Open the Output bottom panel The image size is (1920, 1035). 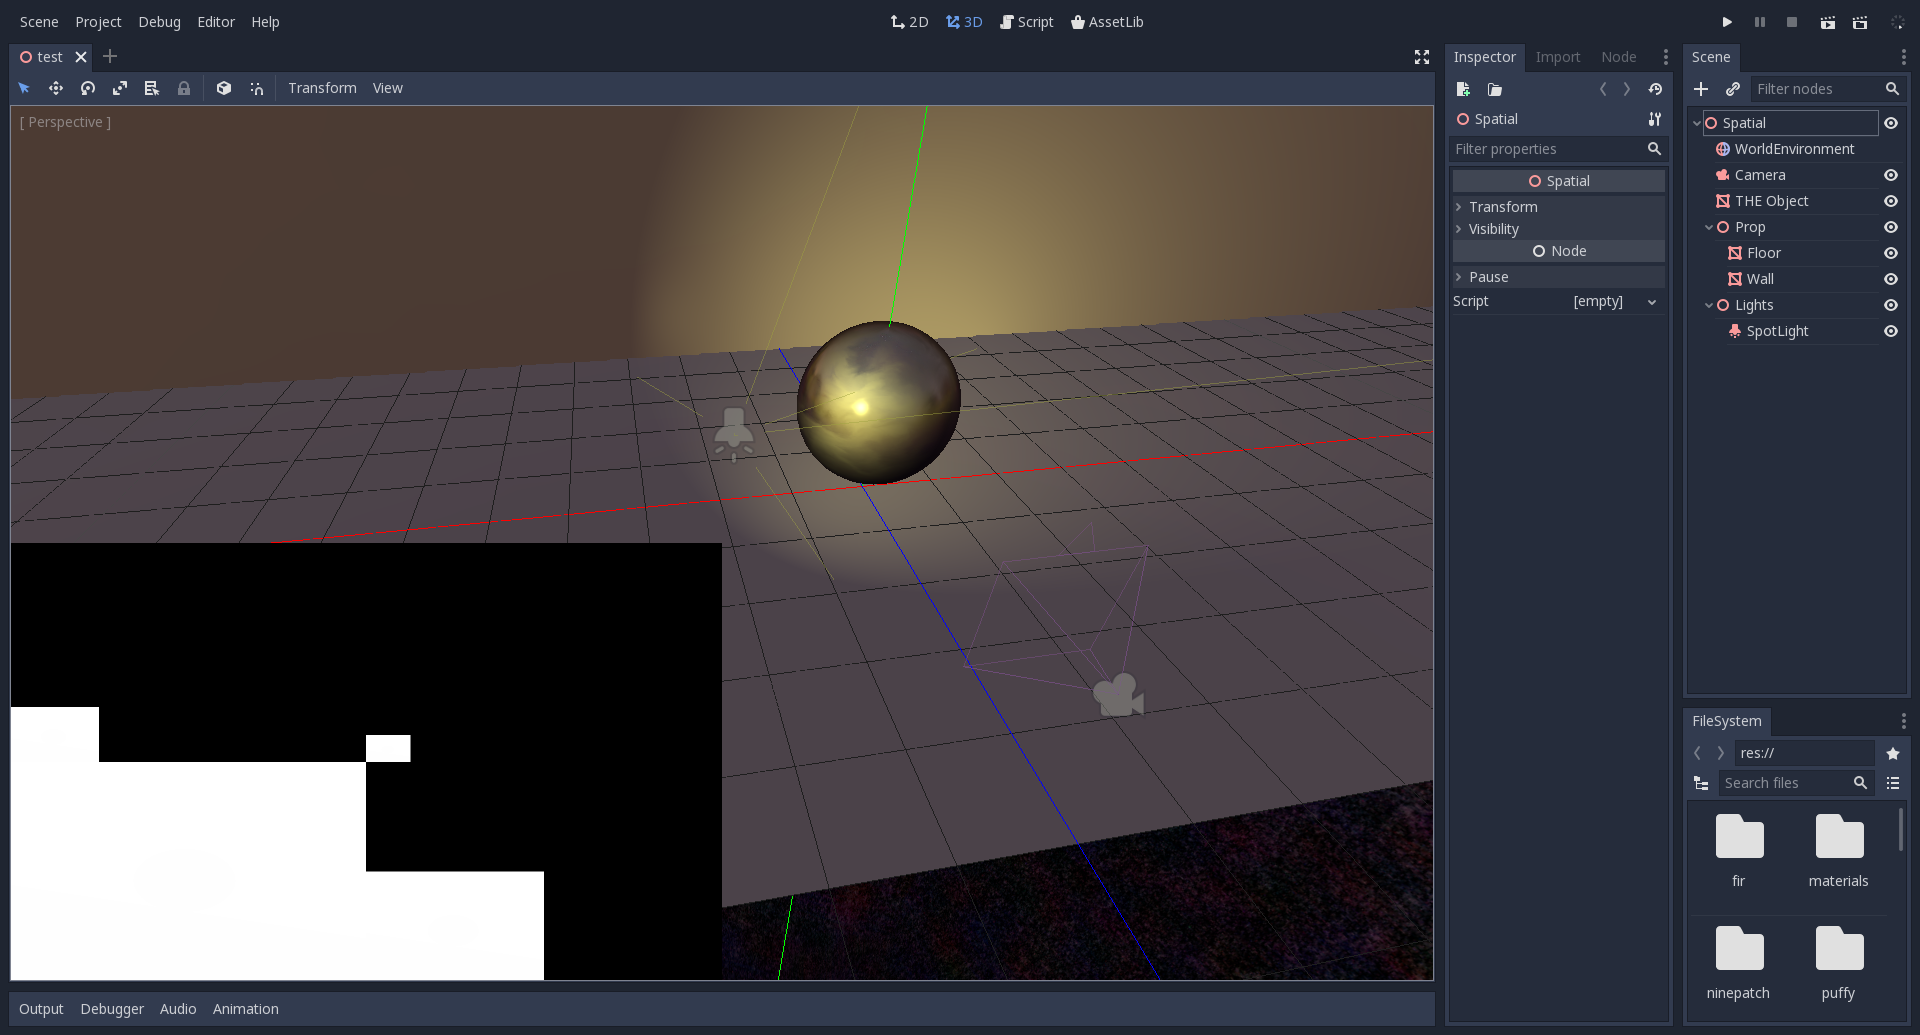41,1009
